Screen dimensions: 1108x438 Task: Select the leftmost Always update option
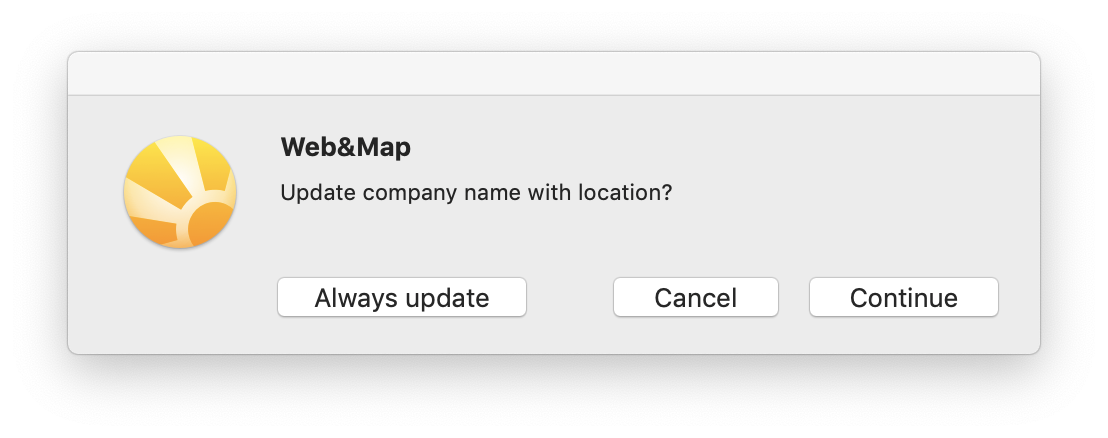[x=401, y=297]
